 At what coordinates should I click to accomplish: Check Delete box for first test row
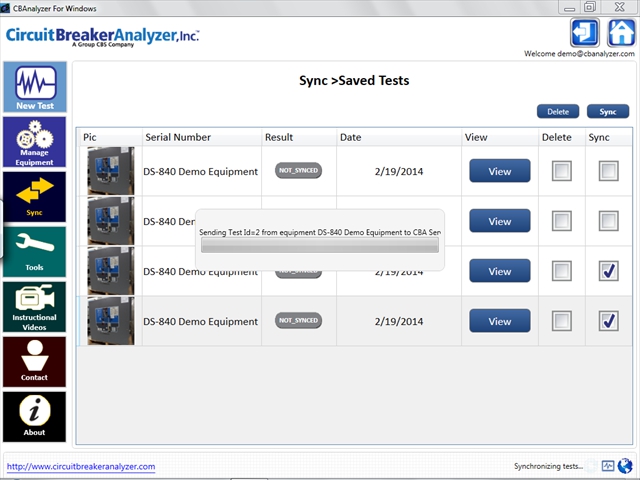click(562, 171)
